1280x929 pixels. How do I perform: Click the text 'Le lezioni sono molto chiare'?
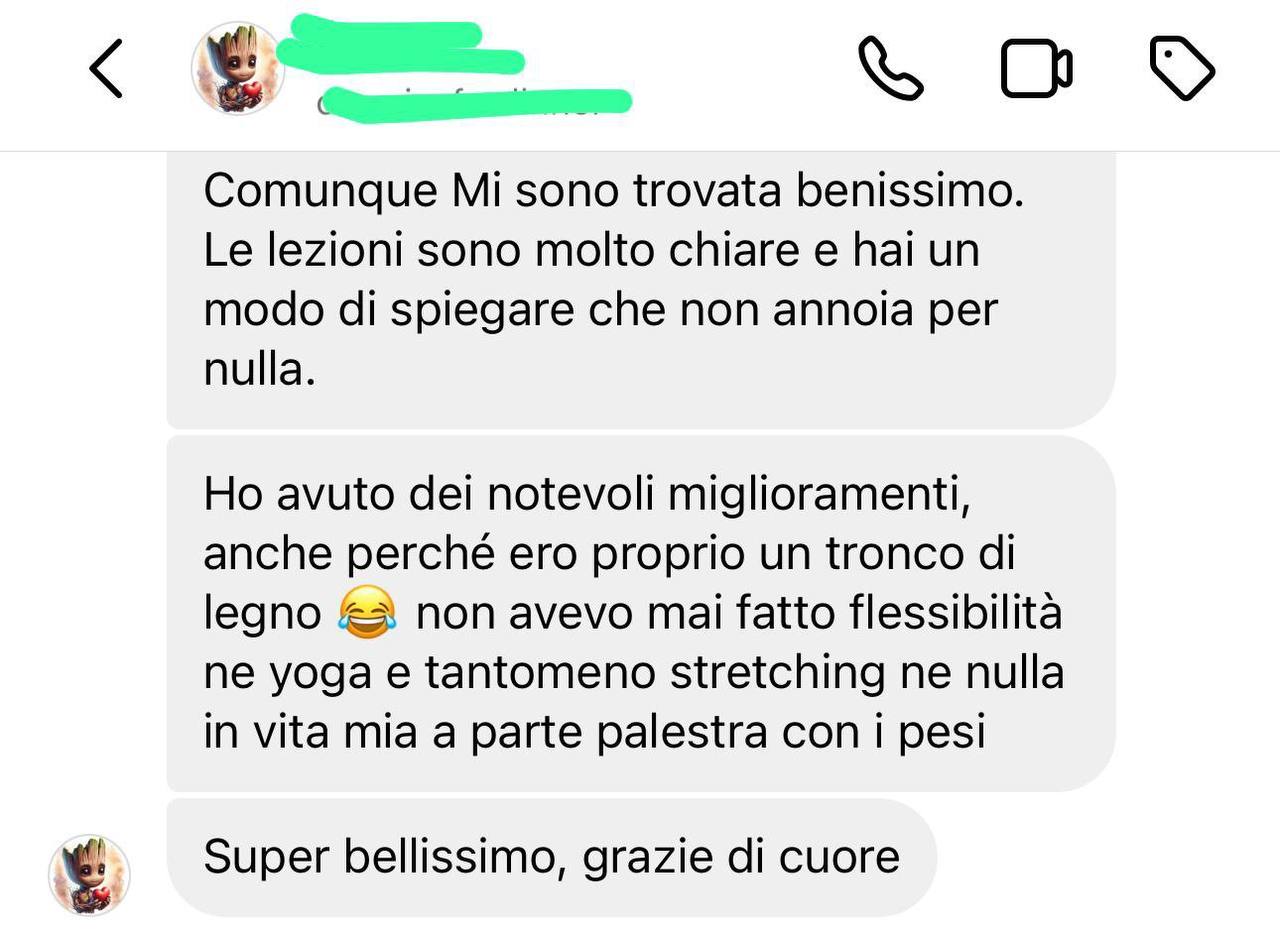[502, 251]
